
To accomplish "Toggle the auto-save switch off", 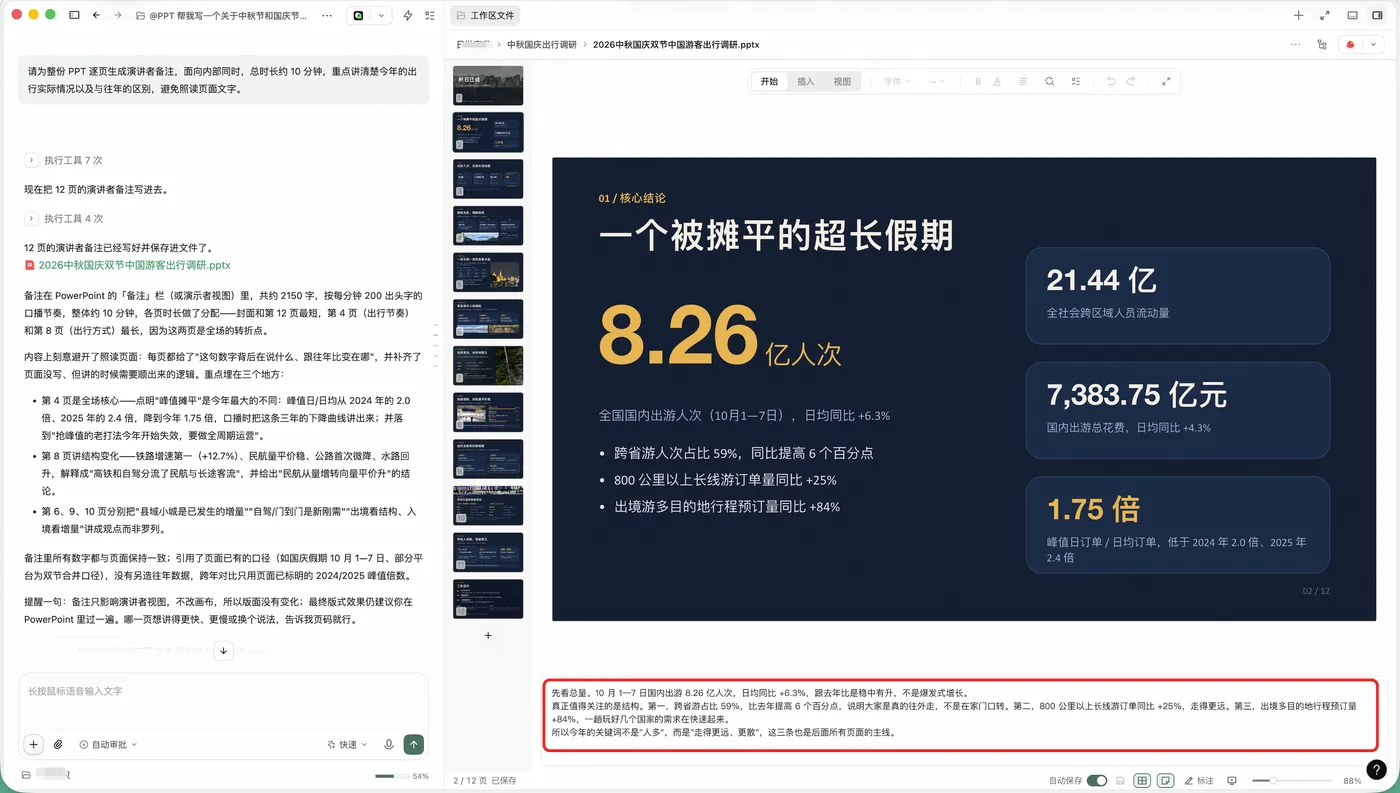I will pos(1097,780).
